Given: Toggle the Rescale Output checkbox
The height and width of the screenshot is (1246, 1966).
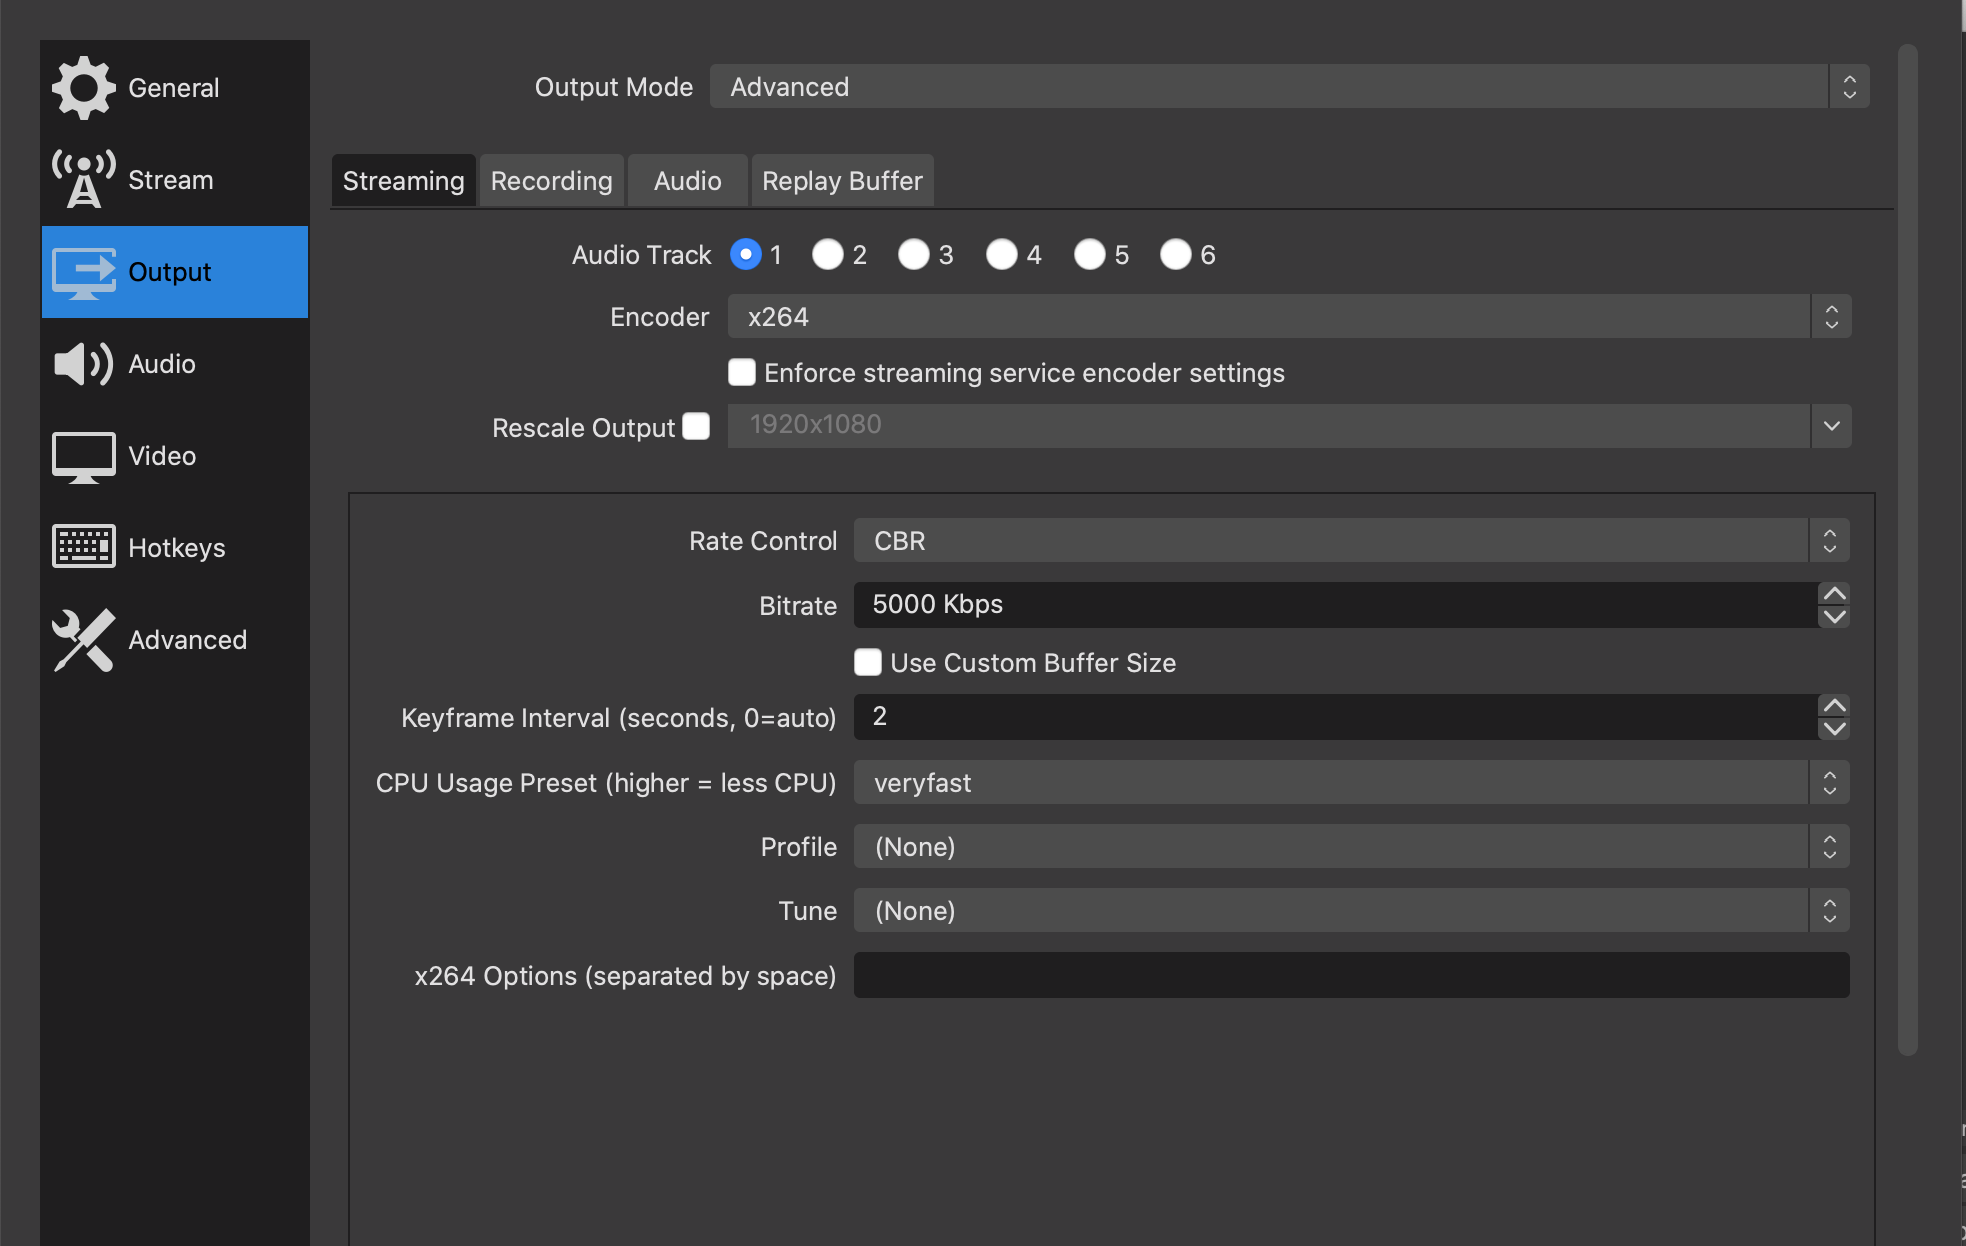Looking at the screenshot, I should [x=696, y=427].
